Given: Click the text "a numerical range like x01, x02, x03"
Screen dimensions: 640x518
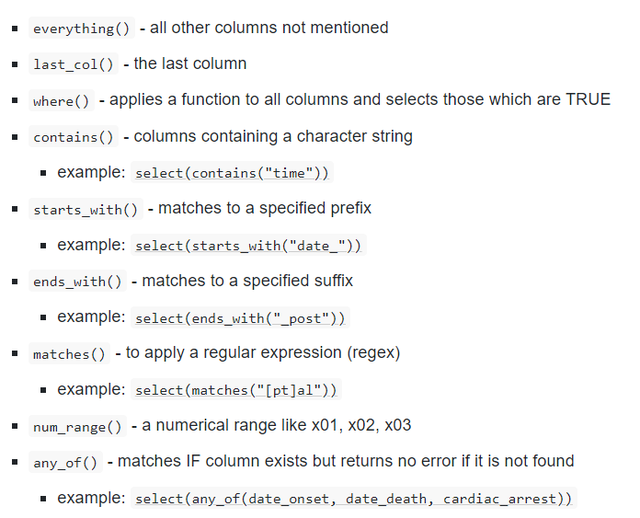Looking at the screenshot, I should pyautogui.click(x=277, y=426).
